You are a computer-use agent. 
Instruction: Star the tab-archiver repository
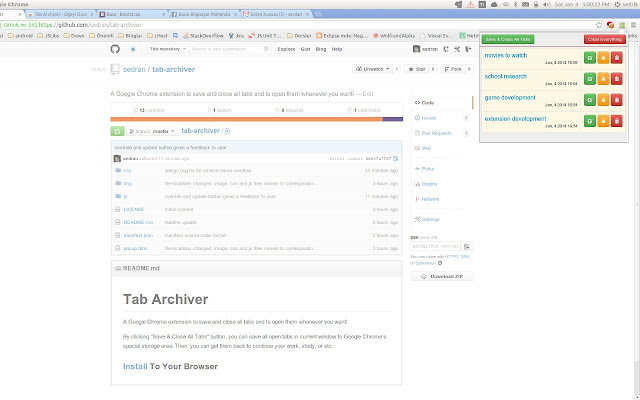(417, 69)
